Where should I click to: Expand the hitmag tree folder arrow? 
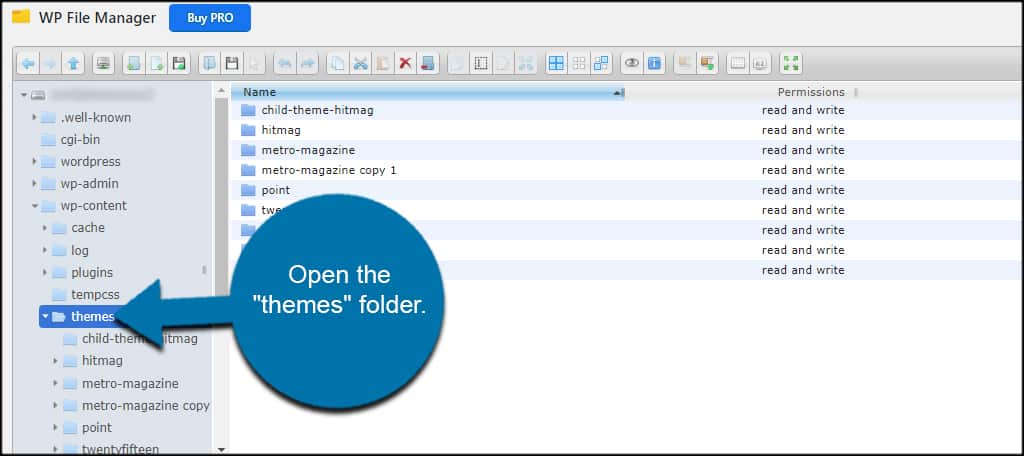coord(56,361)
